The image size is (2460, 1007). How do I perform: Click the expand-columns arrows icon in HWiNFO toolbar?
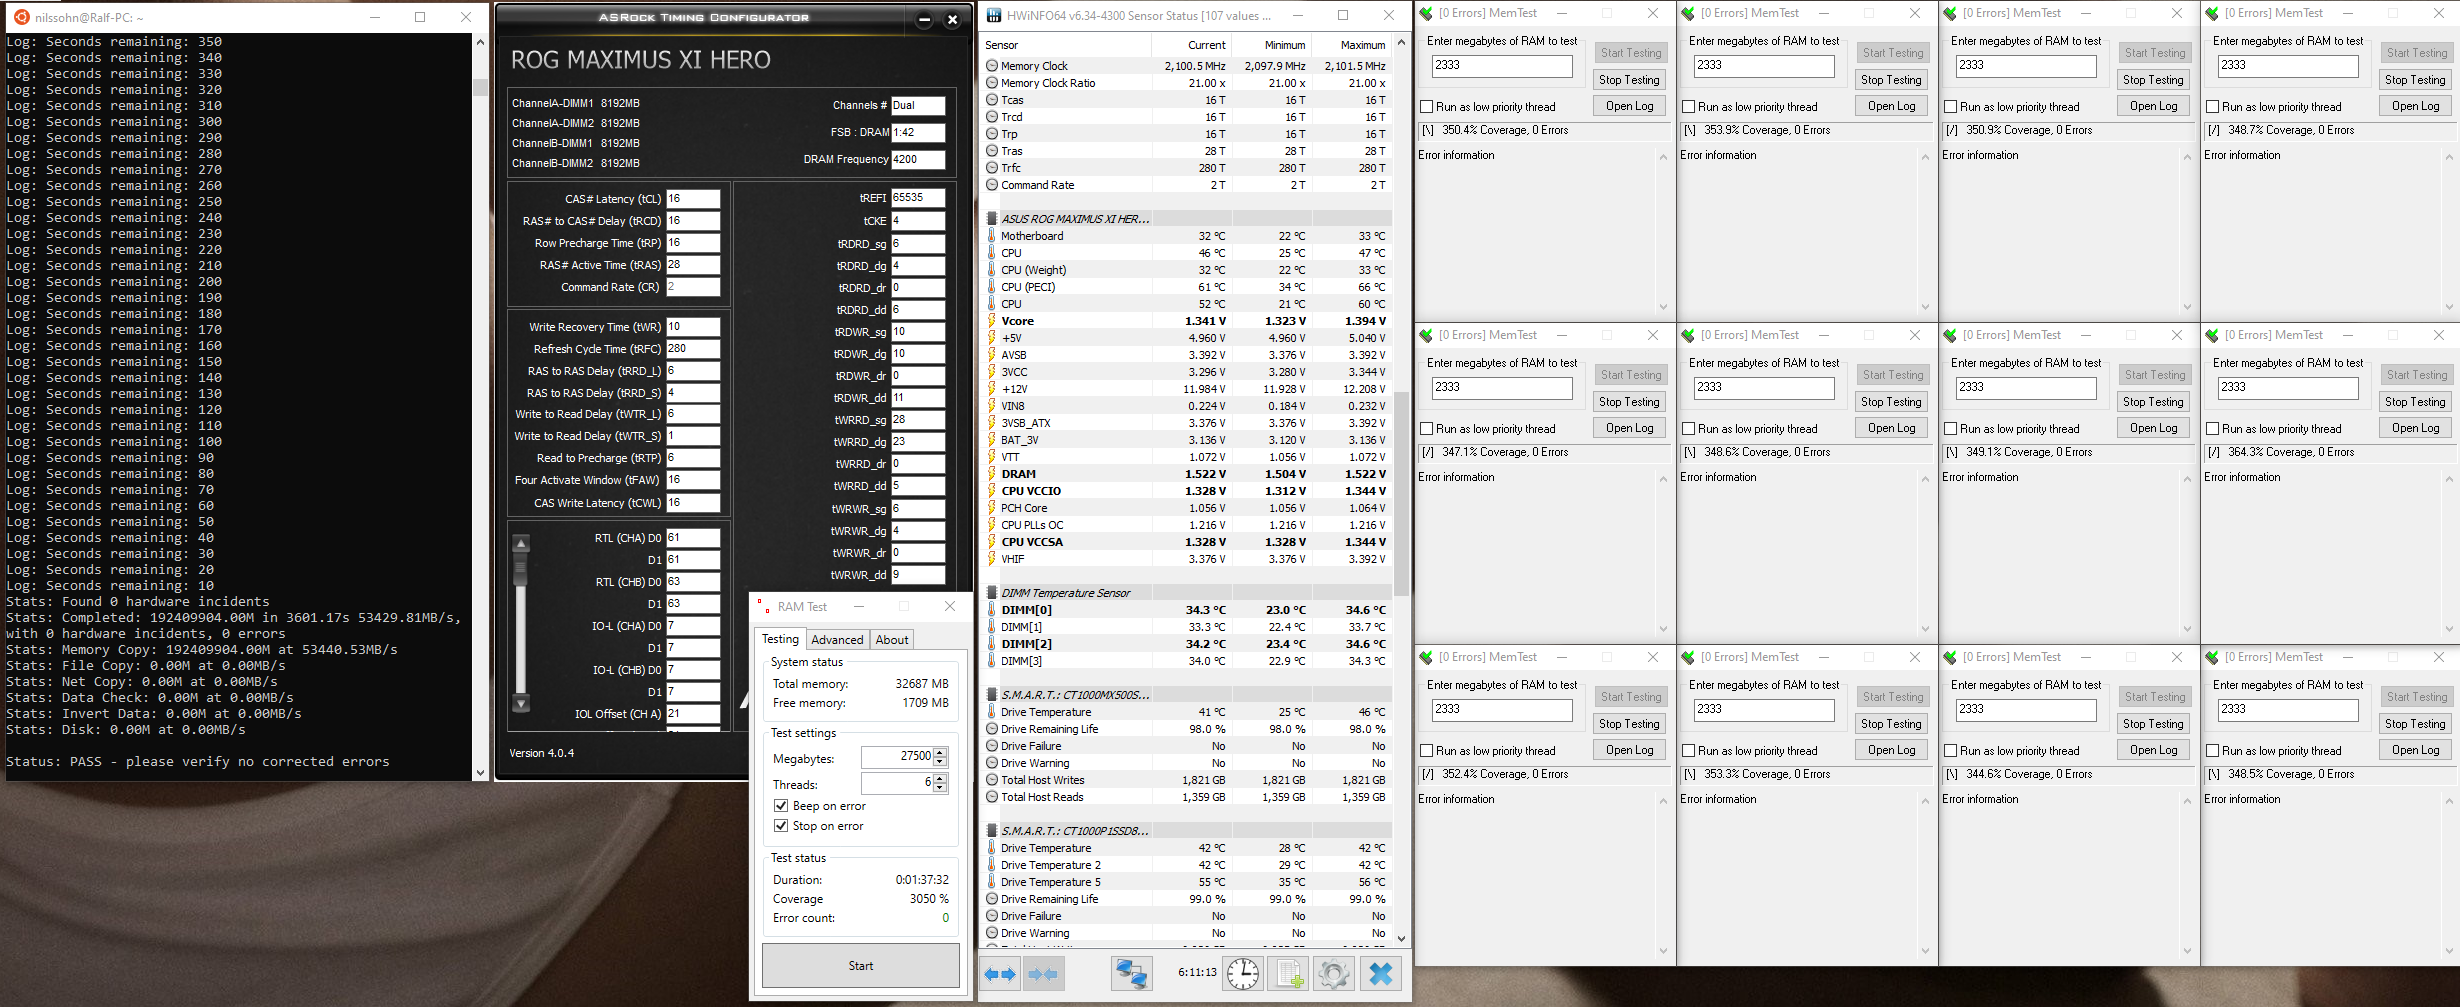1000,973
